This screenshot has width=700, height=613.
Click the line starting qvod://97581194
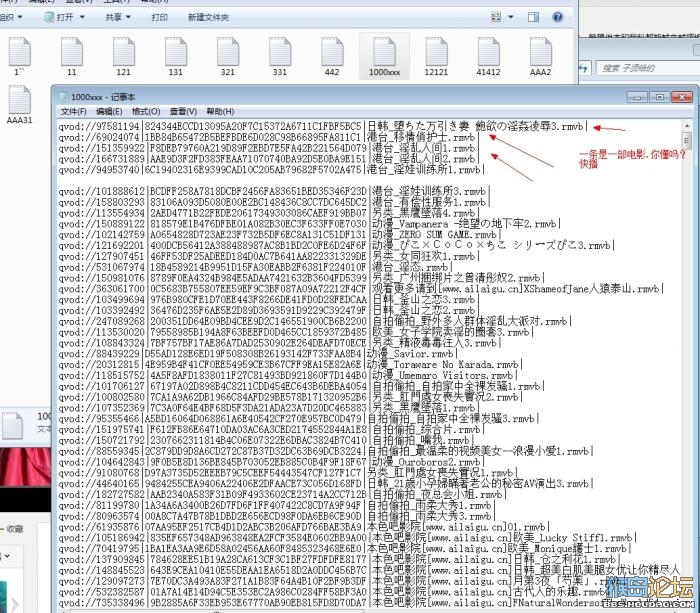(x=323, y=126)
